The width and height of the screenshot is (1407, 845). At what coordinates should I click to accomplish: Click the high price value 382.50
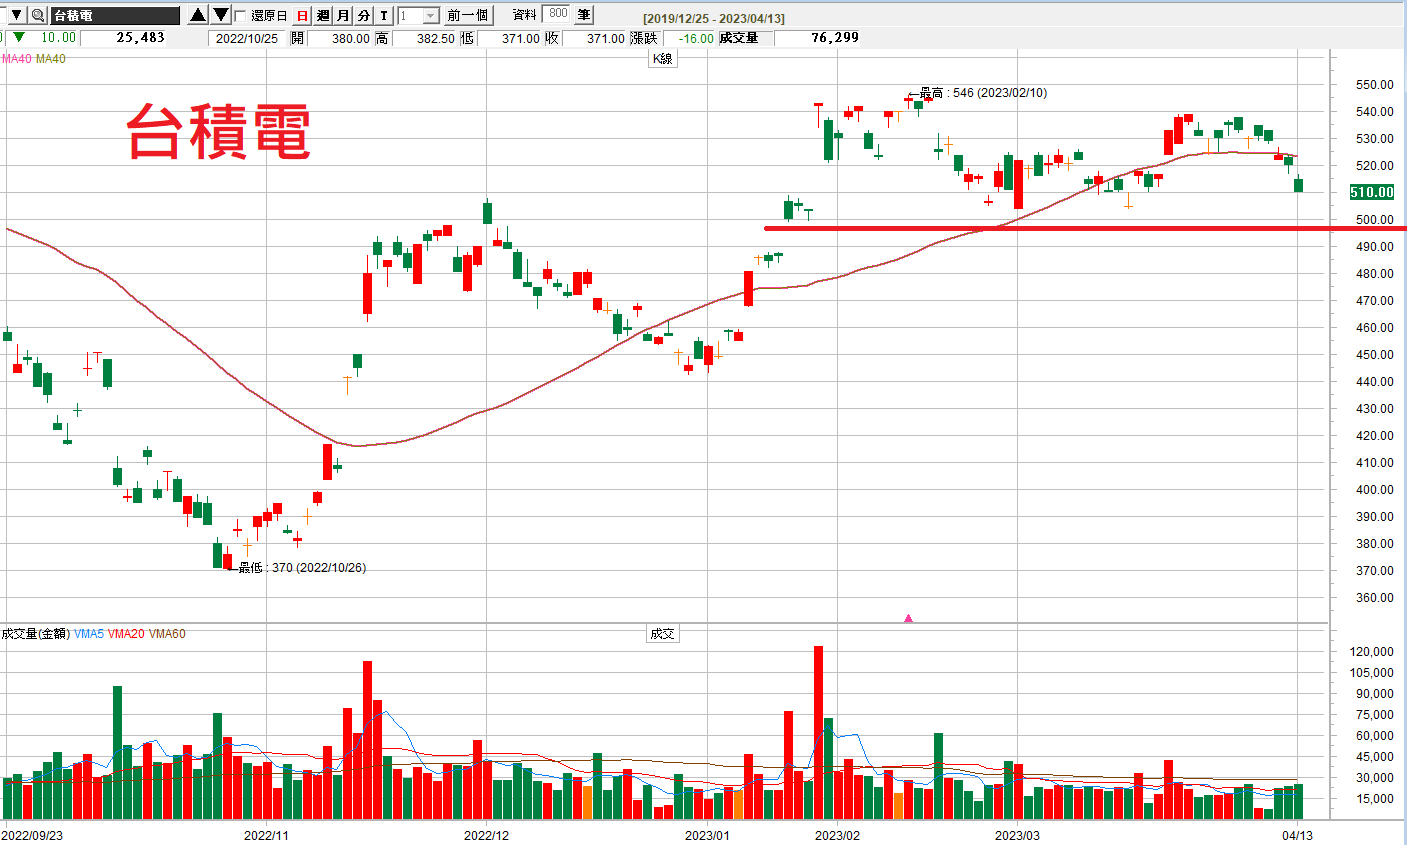point(435,38)
